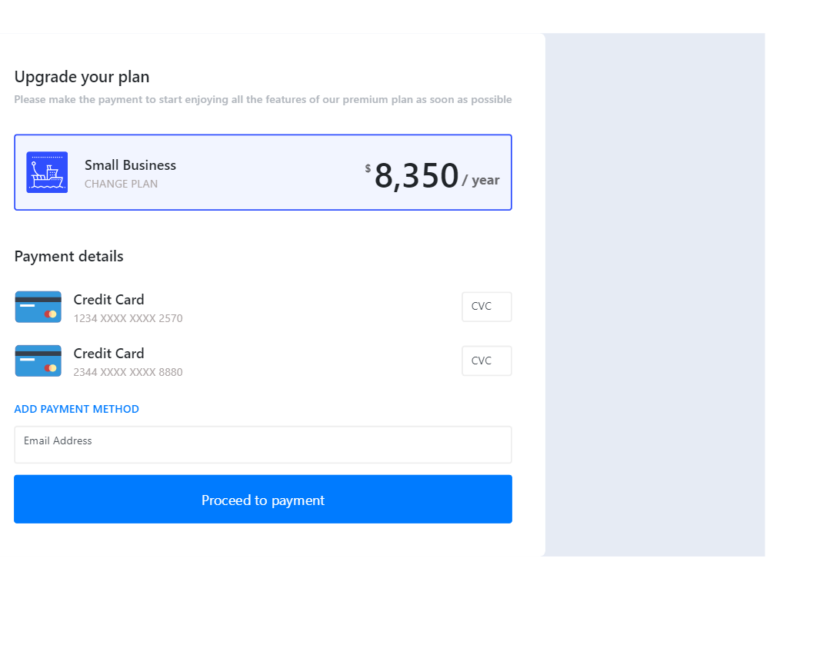Select the Small Business plan name
830x658 pixels.
(x=130, y=165)
